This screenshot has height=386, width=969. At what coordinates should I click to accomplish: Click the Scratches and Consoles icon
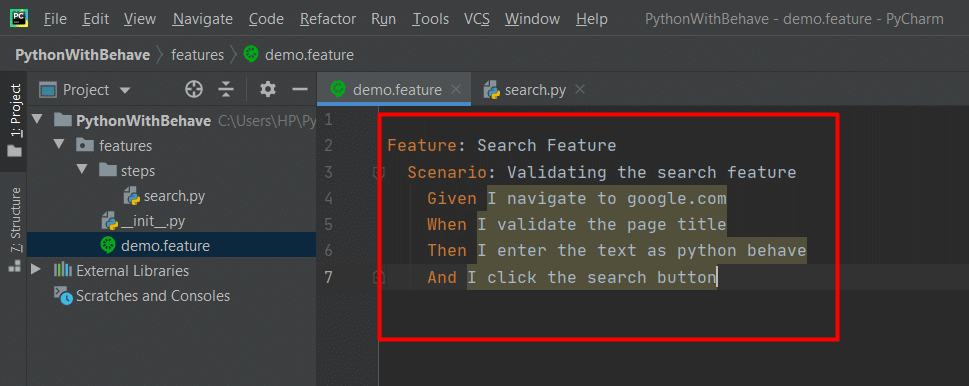pos(63,295)
